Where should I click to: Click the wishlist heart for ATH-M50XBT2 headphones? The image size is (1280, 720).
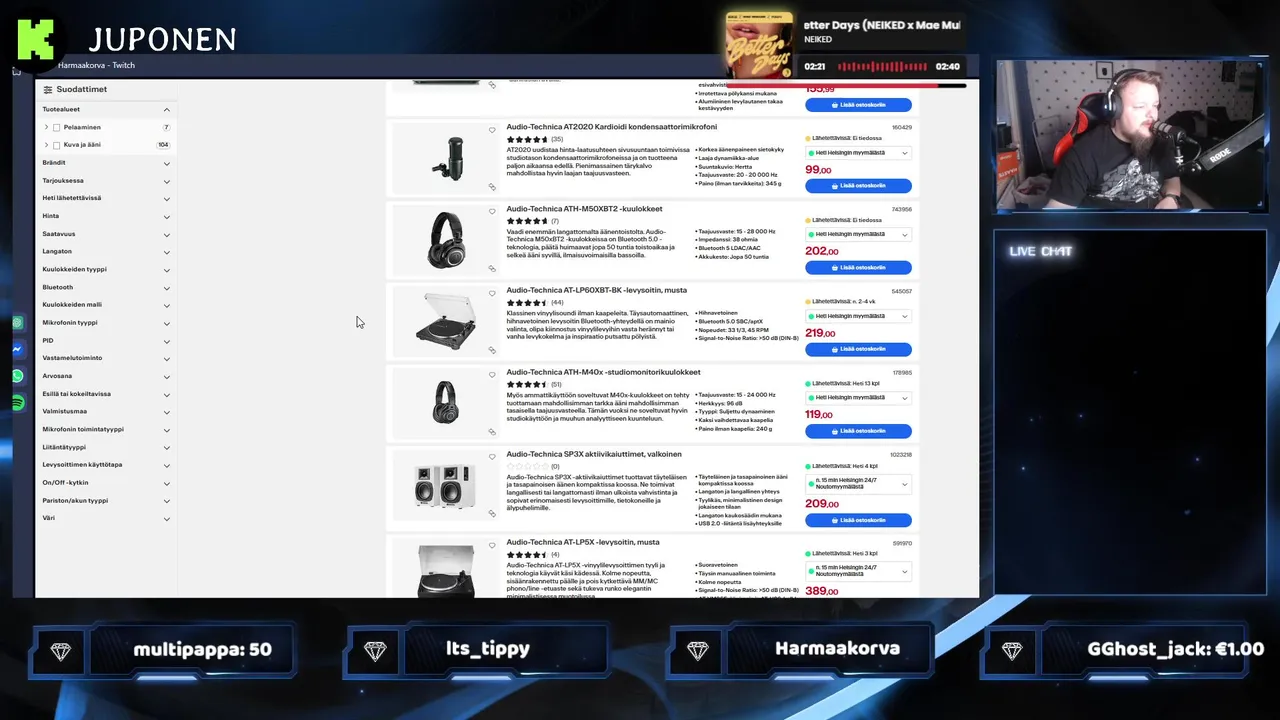click(492, 212)
